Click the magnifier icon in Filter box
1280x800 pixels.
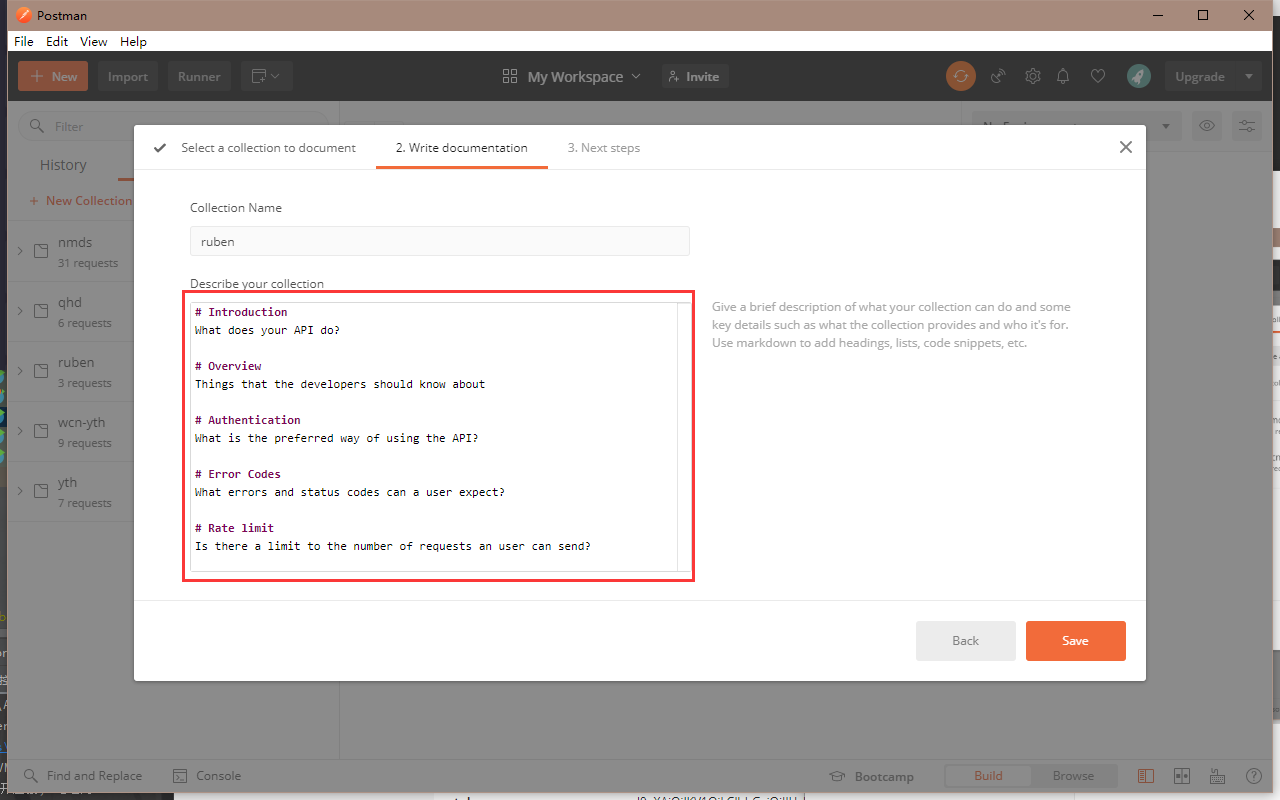pos(37,126)
